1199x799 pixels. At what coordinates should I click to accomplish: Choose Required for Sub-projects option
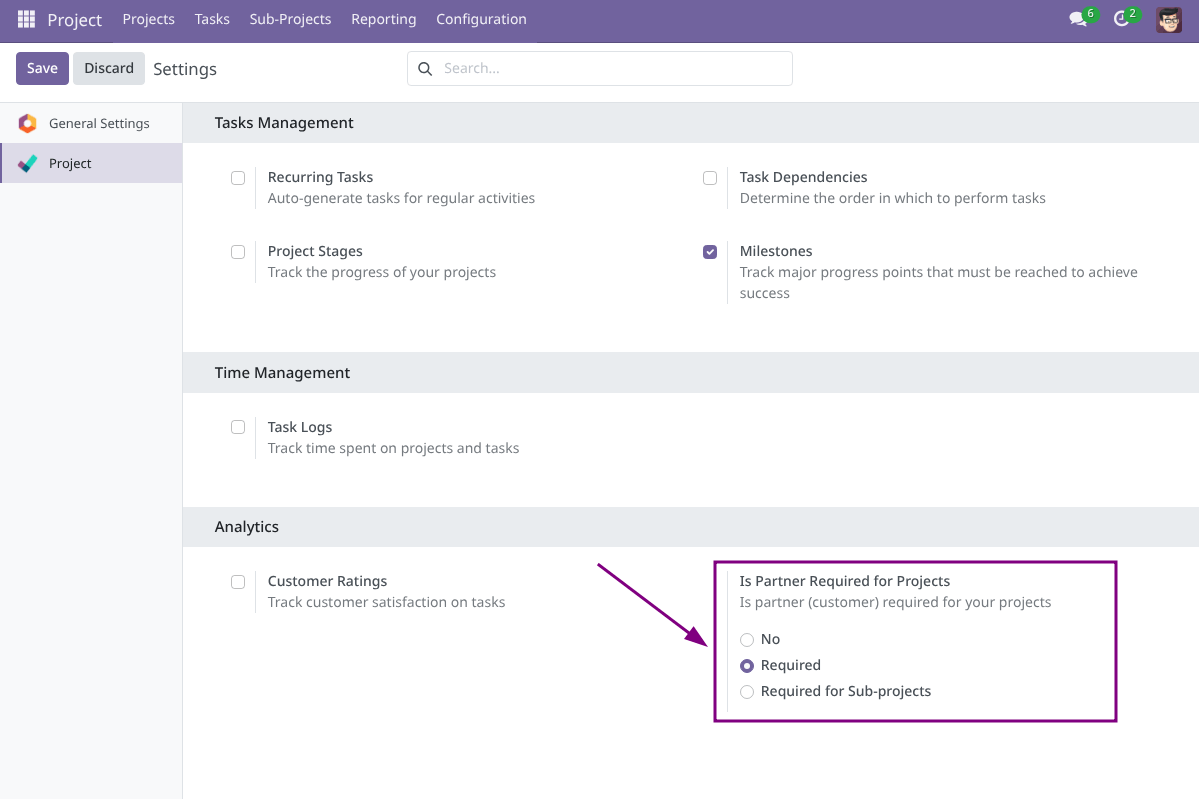click(x=747, y=691)
